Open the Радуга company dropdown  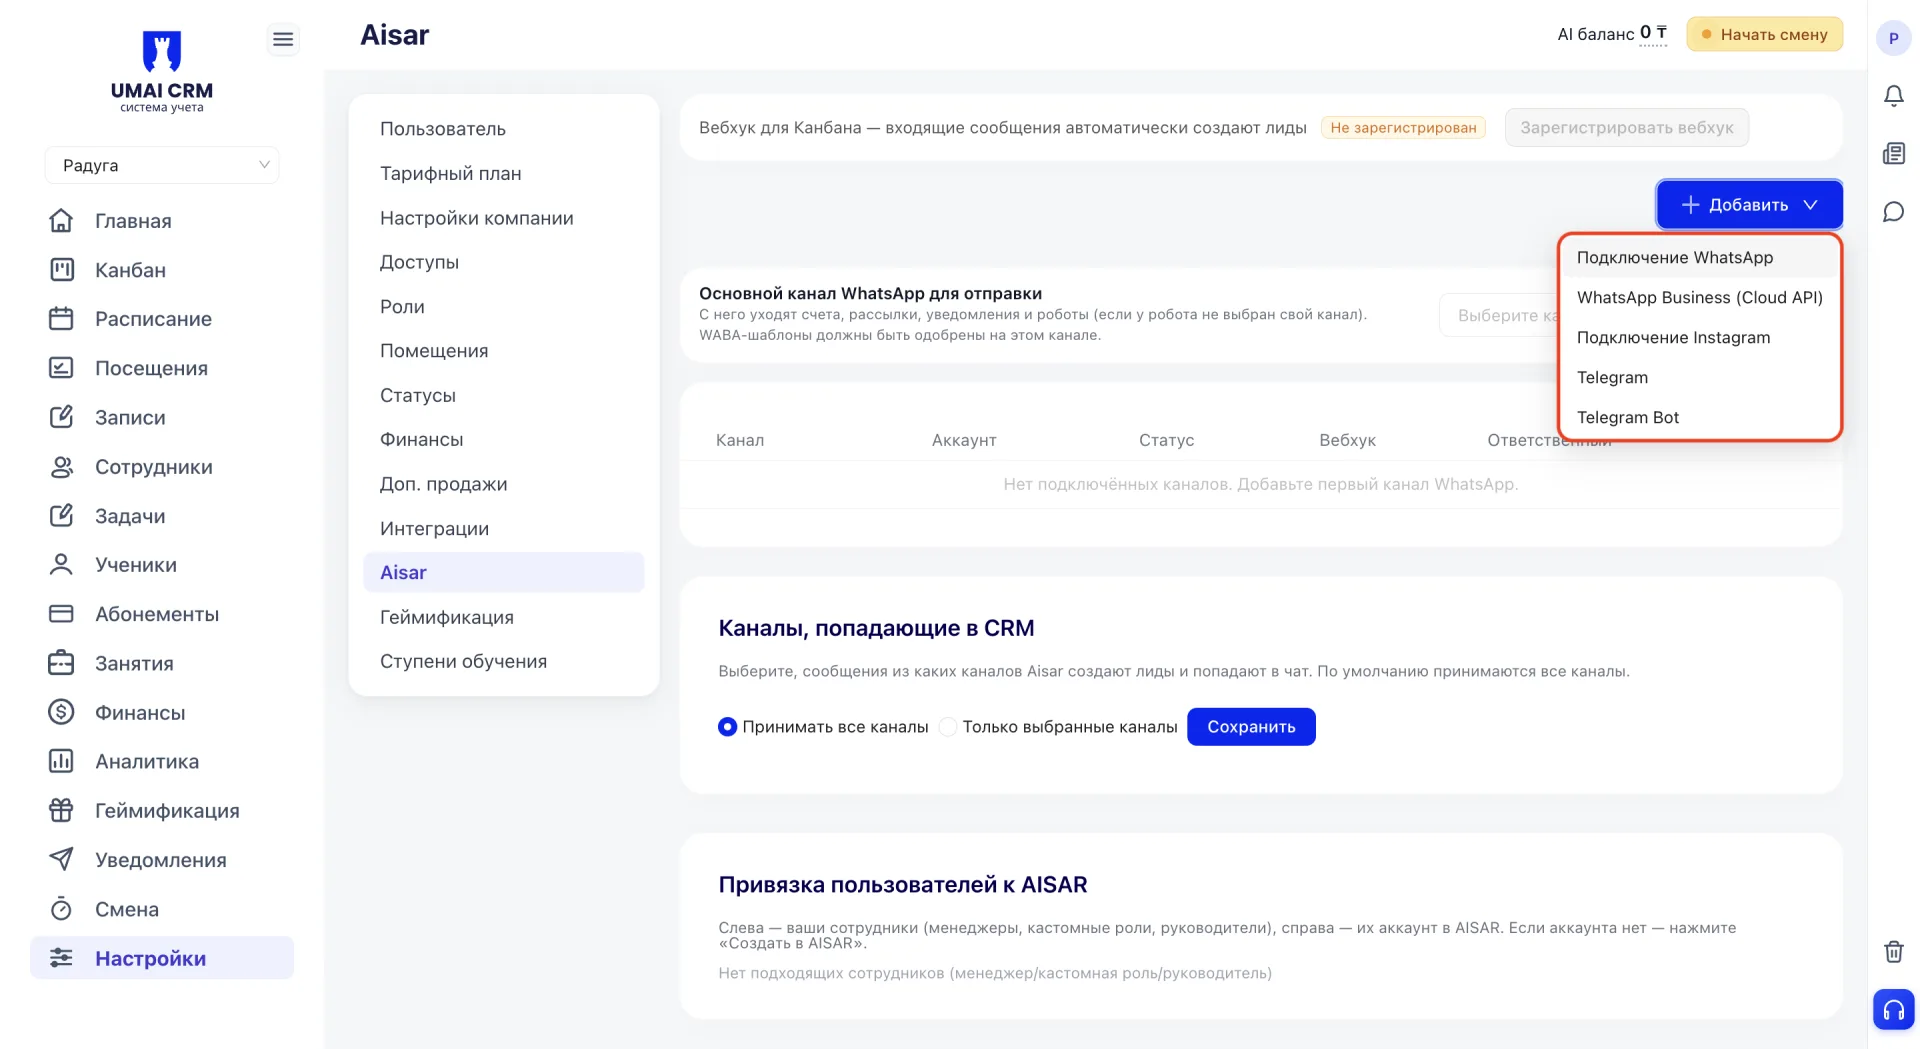162,165
